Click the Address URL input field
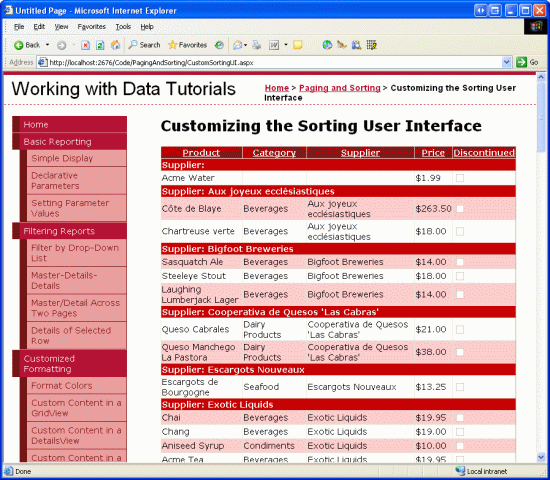Screen dimensions: 550x480 pos(274,62)
